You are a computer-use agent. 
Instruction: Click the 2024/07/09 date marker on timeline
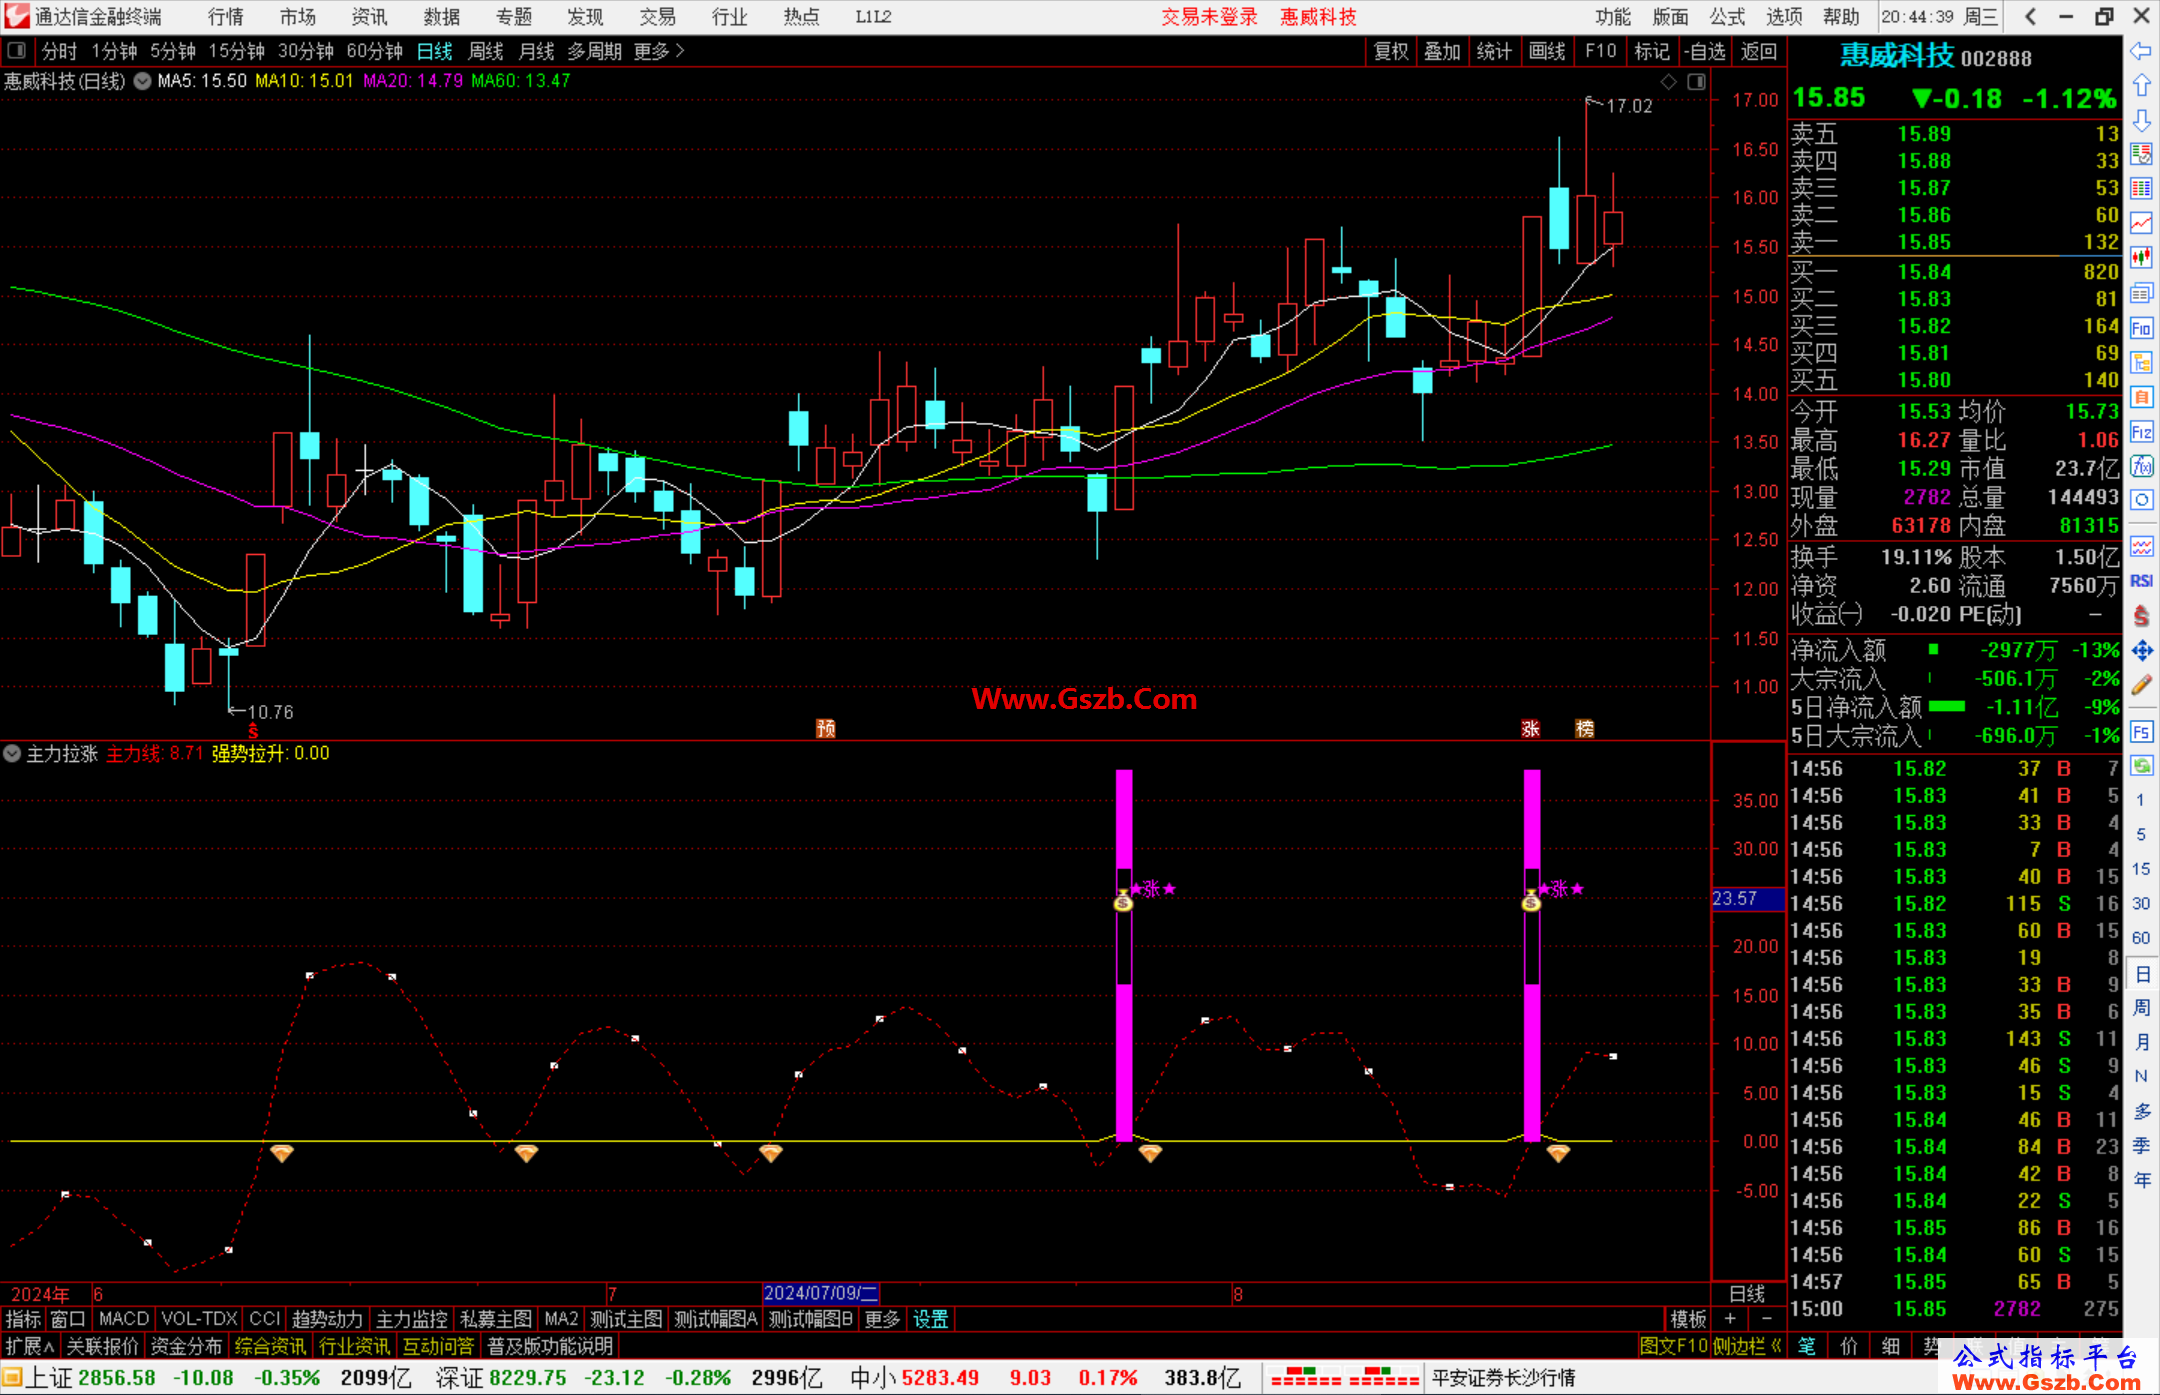[x=820, y=1293]
